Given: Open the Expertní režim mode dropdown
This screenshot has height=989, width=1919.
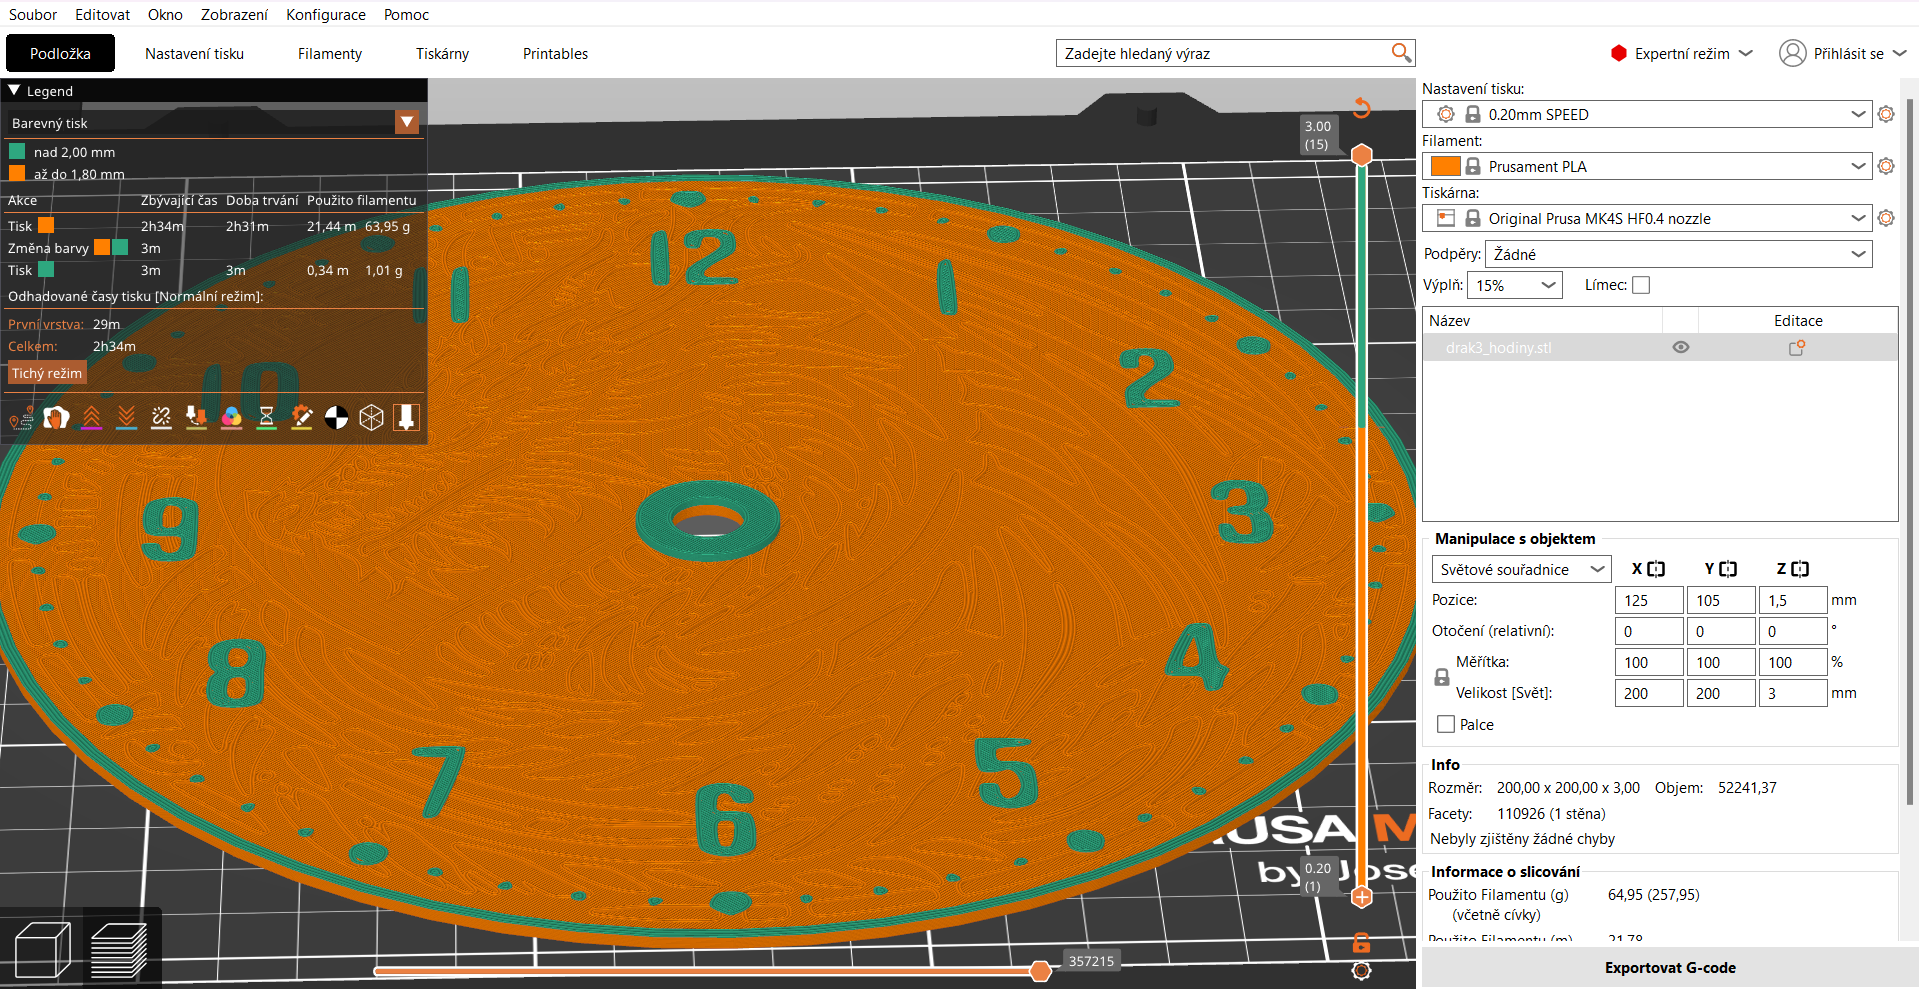Looking at the screenshot, I should [x=1682, y=54].
